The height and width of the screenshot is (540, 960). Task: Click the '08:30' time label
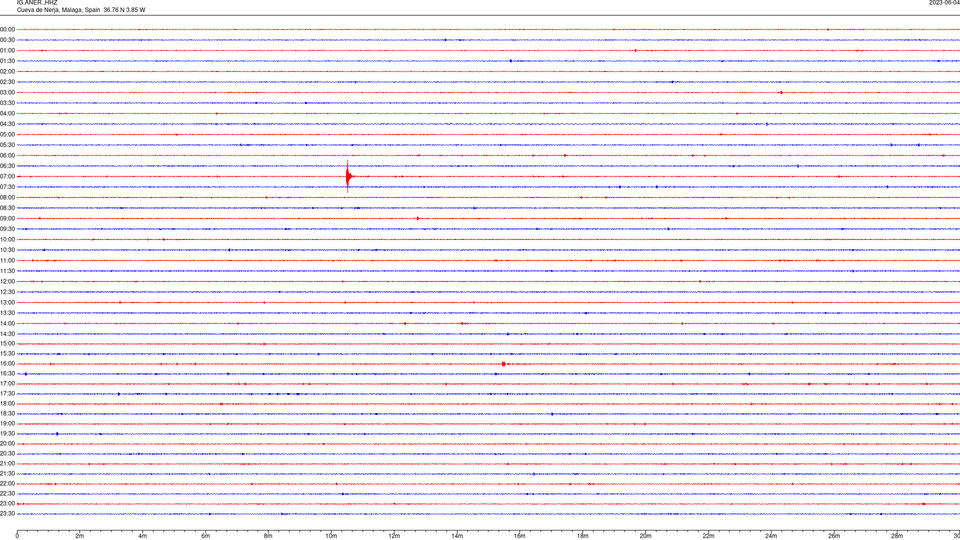(7, 208)
